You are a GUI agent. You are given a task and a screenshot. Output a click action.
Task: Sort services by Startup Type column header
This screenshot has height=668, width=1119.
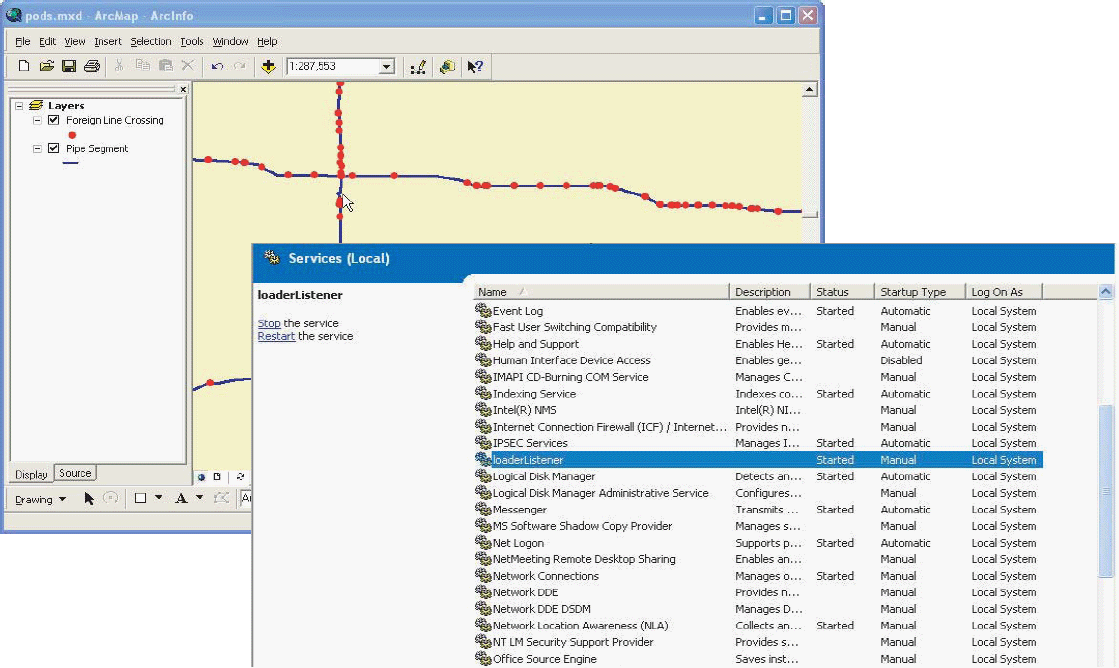[919, 292]
